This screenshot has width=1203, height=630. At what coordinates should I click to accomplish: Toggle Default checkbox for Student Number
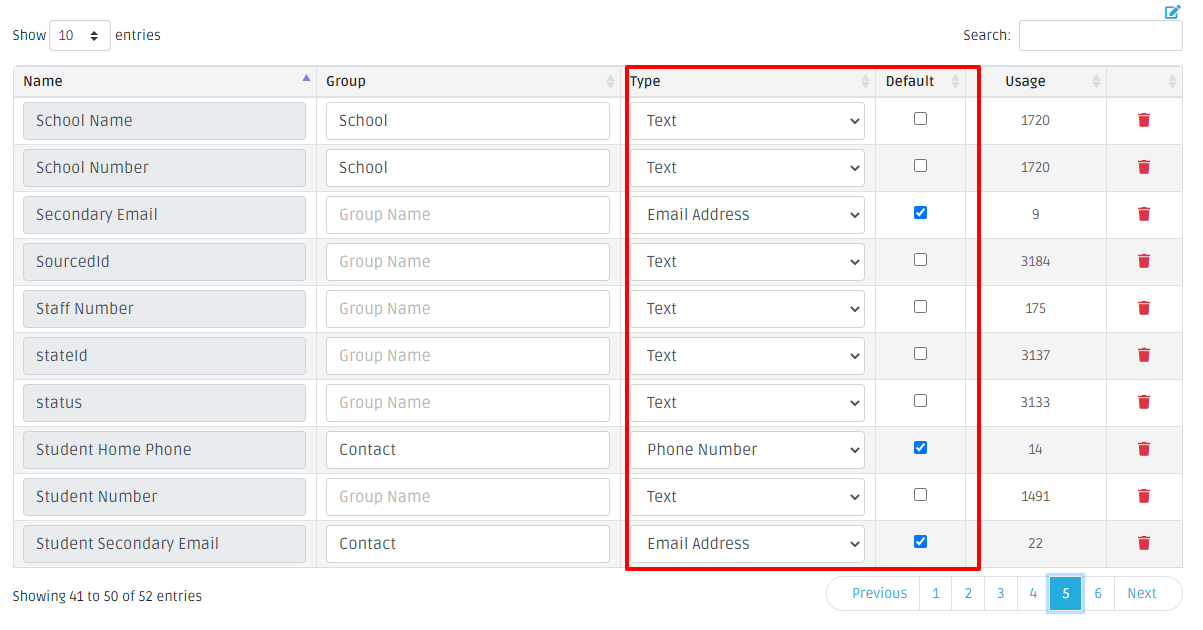point(920,494)
